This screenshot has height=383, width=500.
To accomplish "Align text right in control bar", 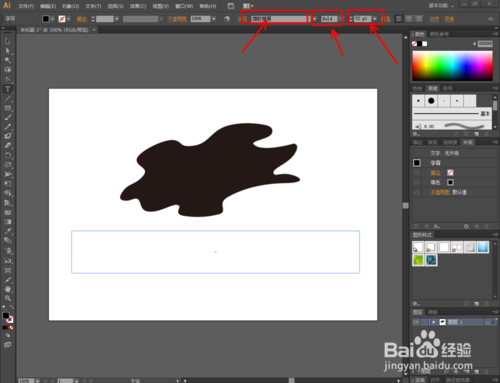I will 419,19.
